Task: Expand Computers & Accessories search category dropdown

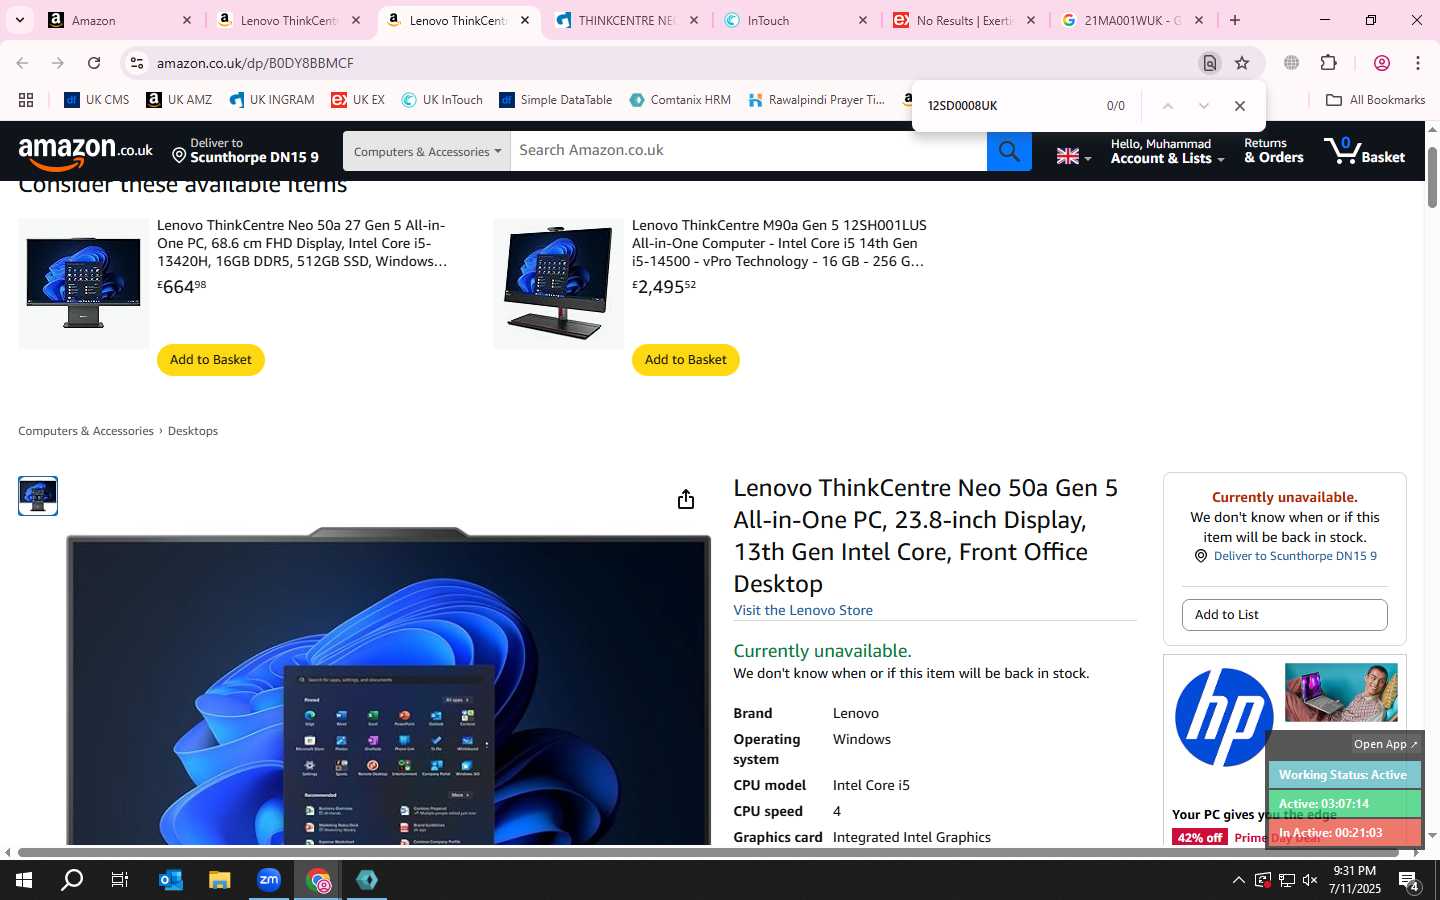Action: [427, 151]
